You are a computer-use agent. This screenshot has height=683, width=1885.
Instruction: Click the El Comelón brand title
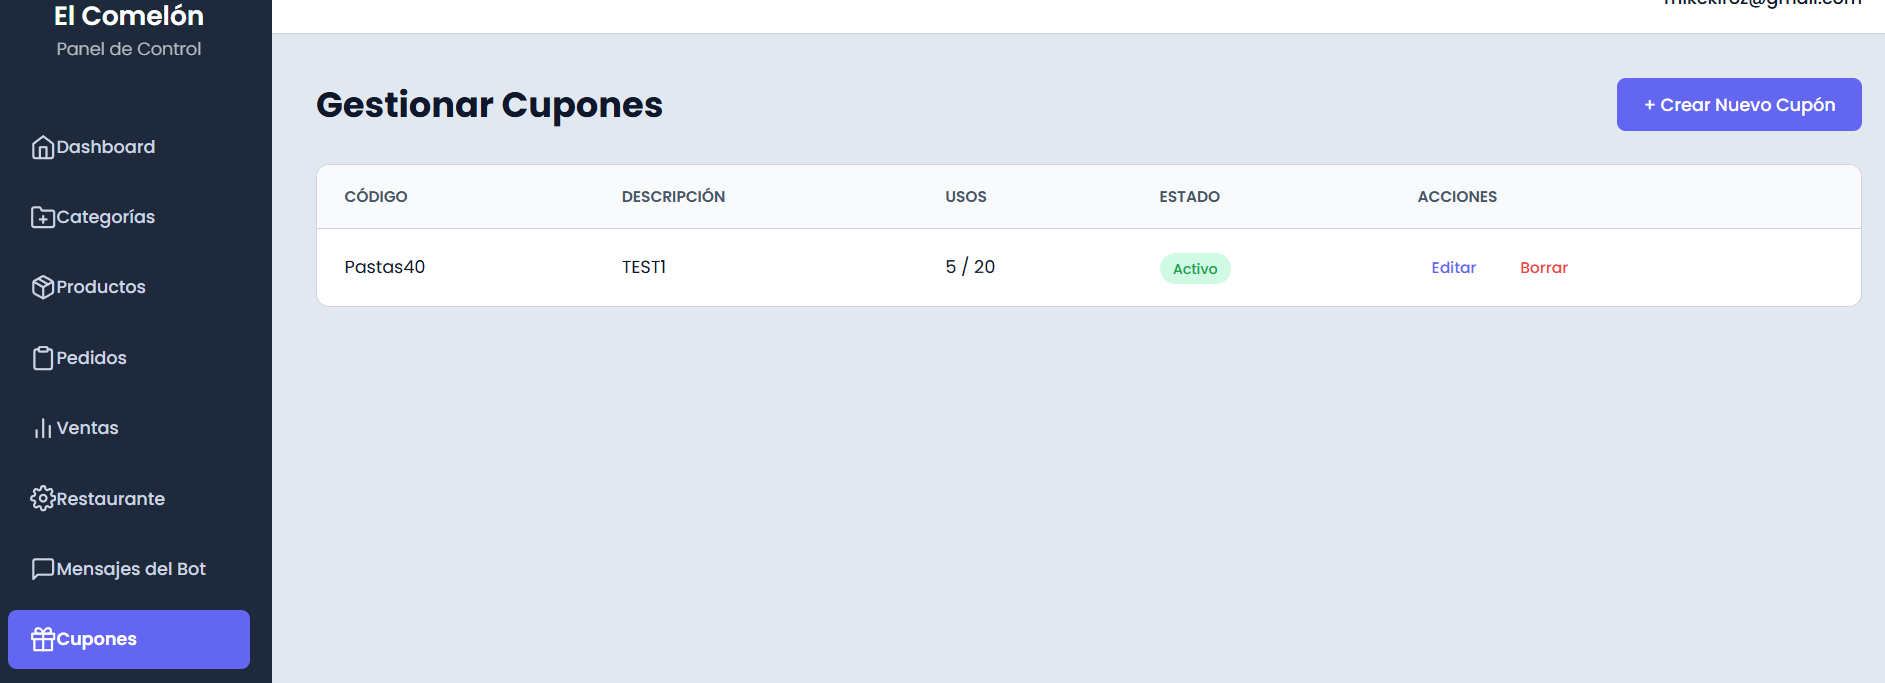click(129, 16)
